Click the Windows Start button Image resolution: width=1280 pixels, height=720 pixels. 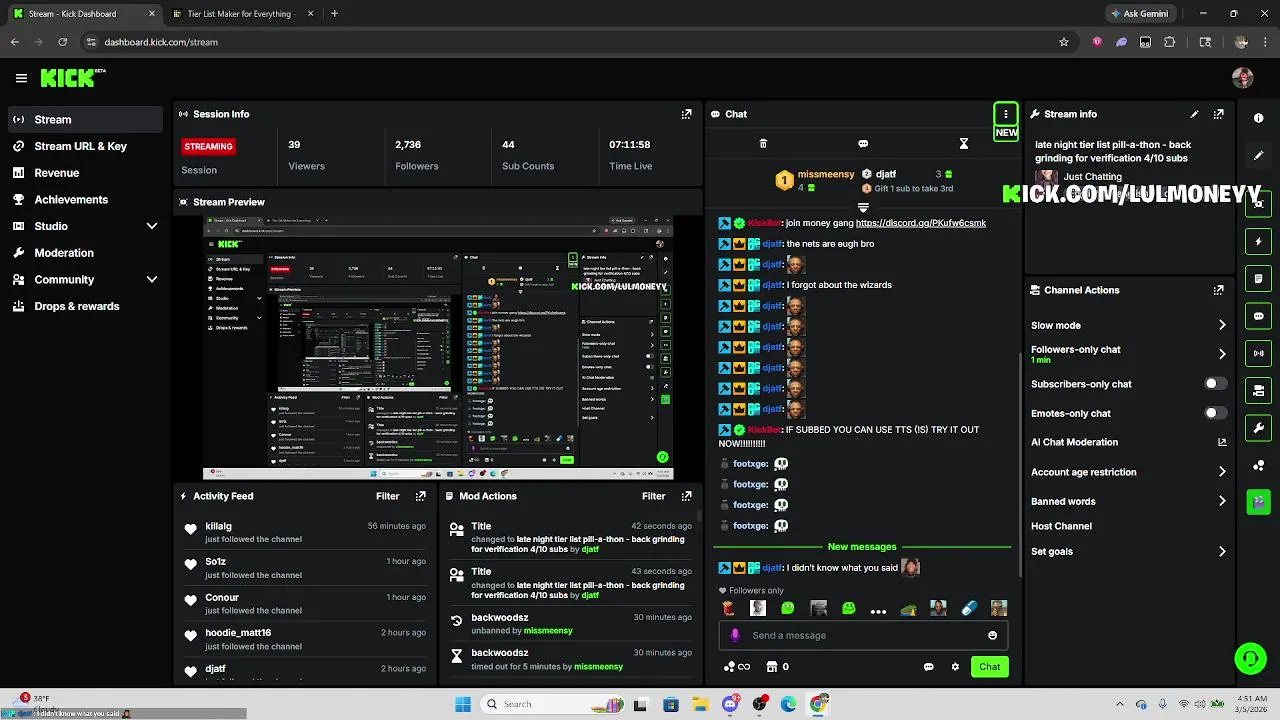[x=463, y=704]
